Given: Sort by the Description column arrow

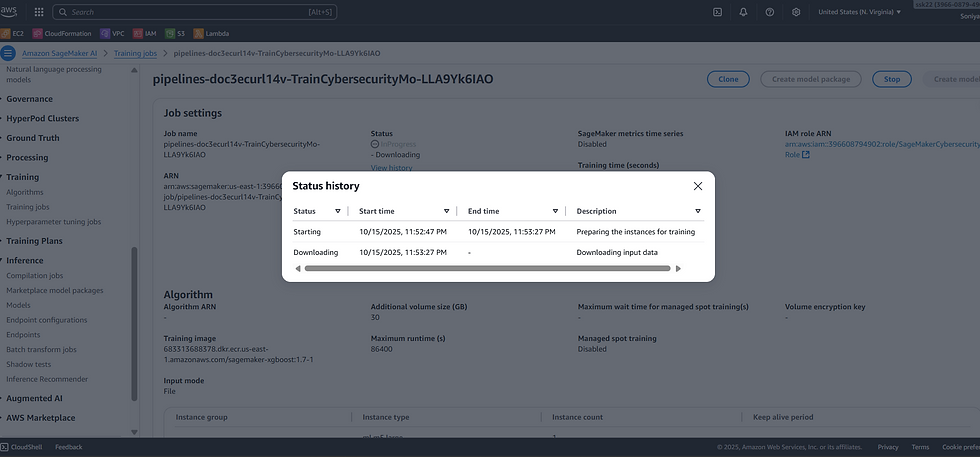Looking at the screenshot, I should (698, 211).
